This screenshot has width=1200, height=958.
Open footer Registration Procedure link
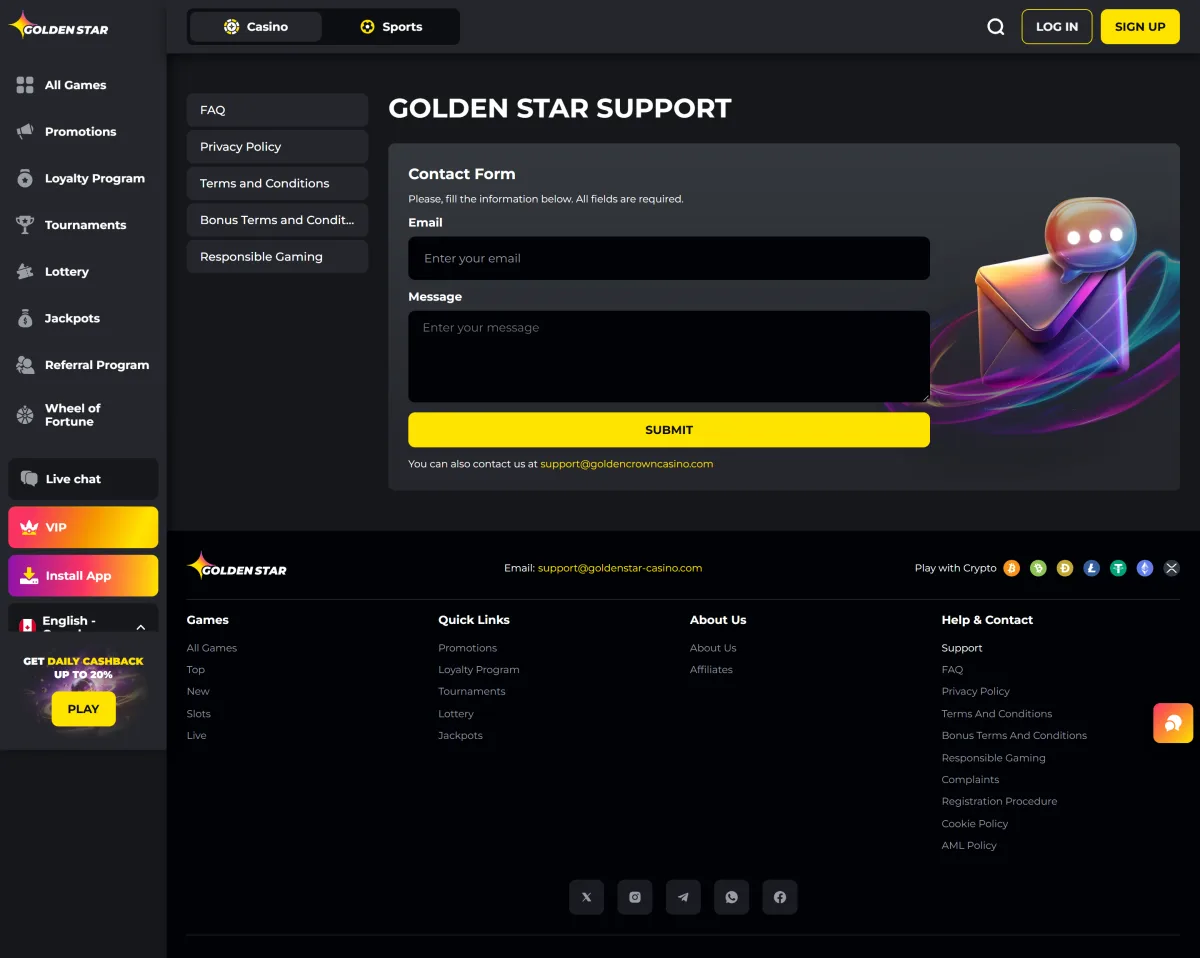coord(999,802)
